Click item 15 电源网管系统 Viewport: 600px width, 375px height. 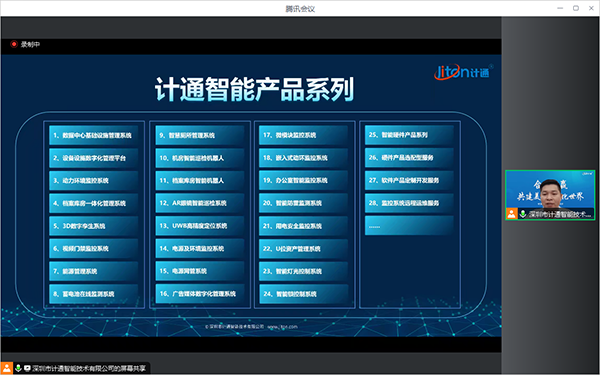[200, 271]
